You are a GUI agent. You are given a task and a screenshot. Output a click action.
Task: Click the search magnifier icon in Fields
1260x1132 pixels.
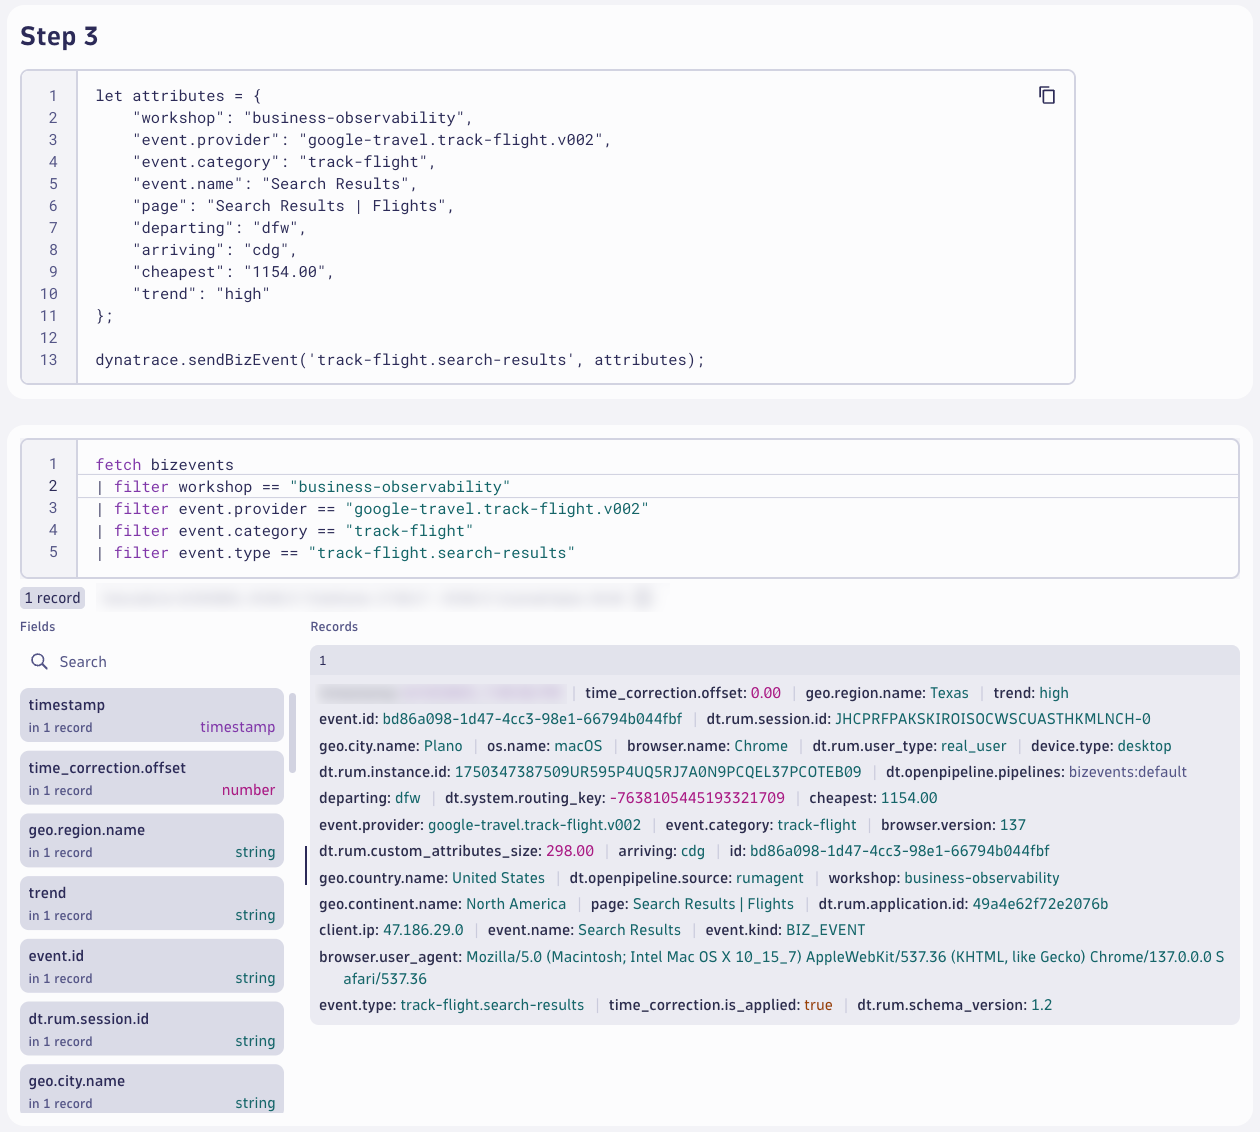coord(39,661)
